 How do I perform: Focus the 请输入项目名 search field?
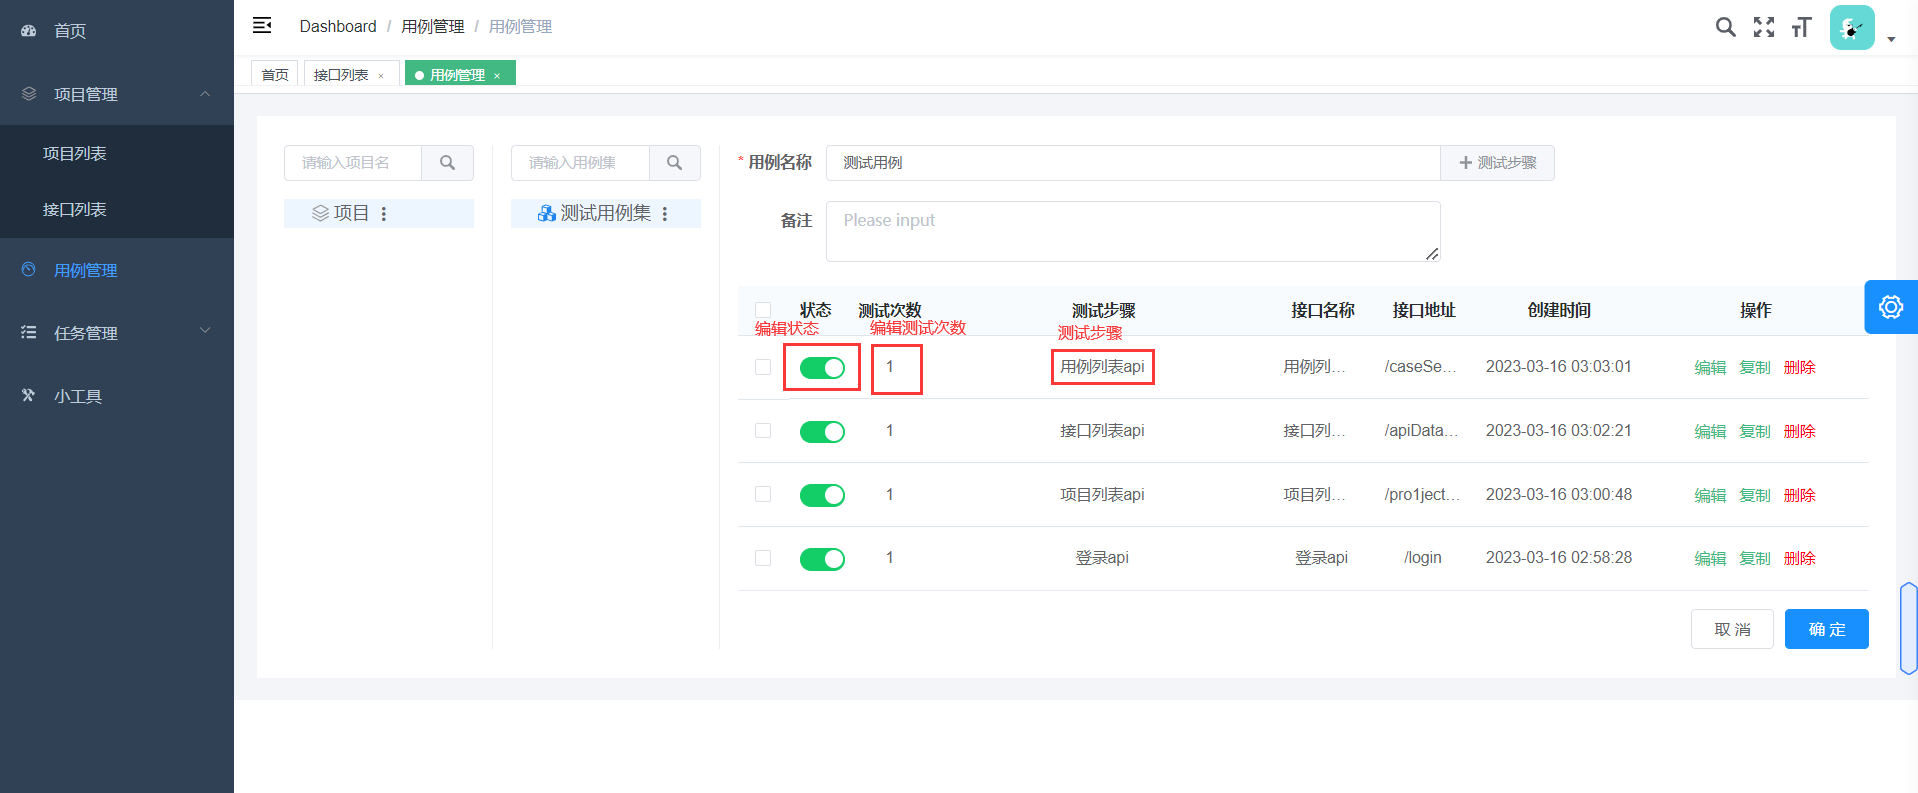point(353,163)
